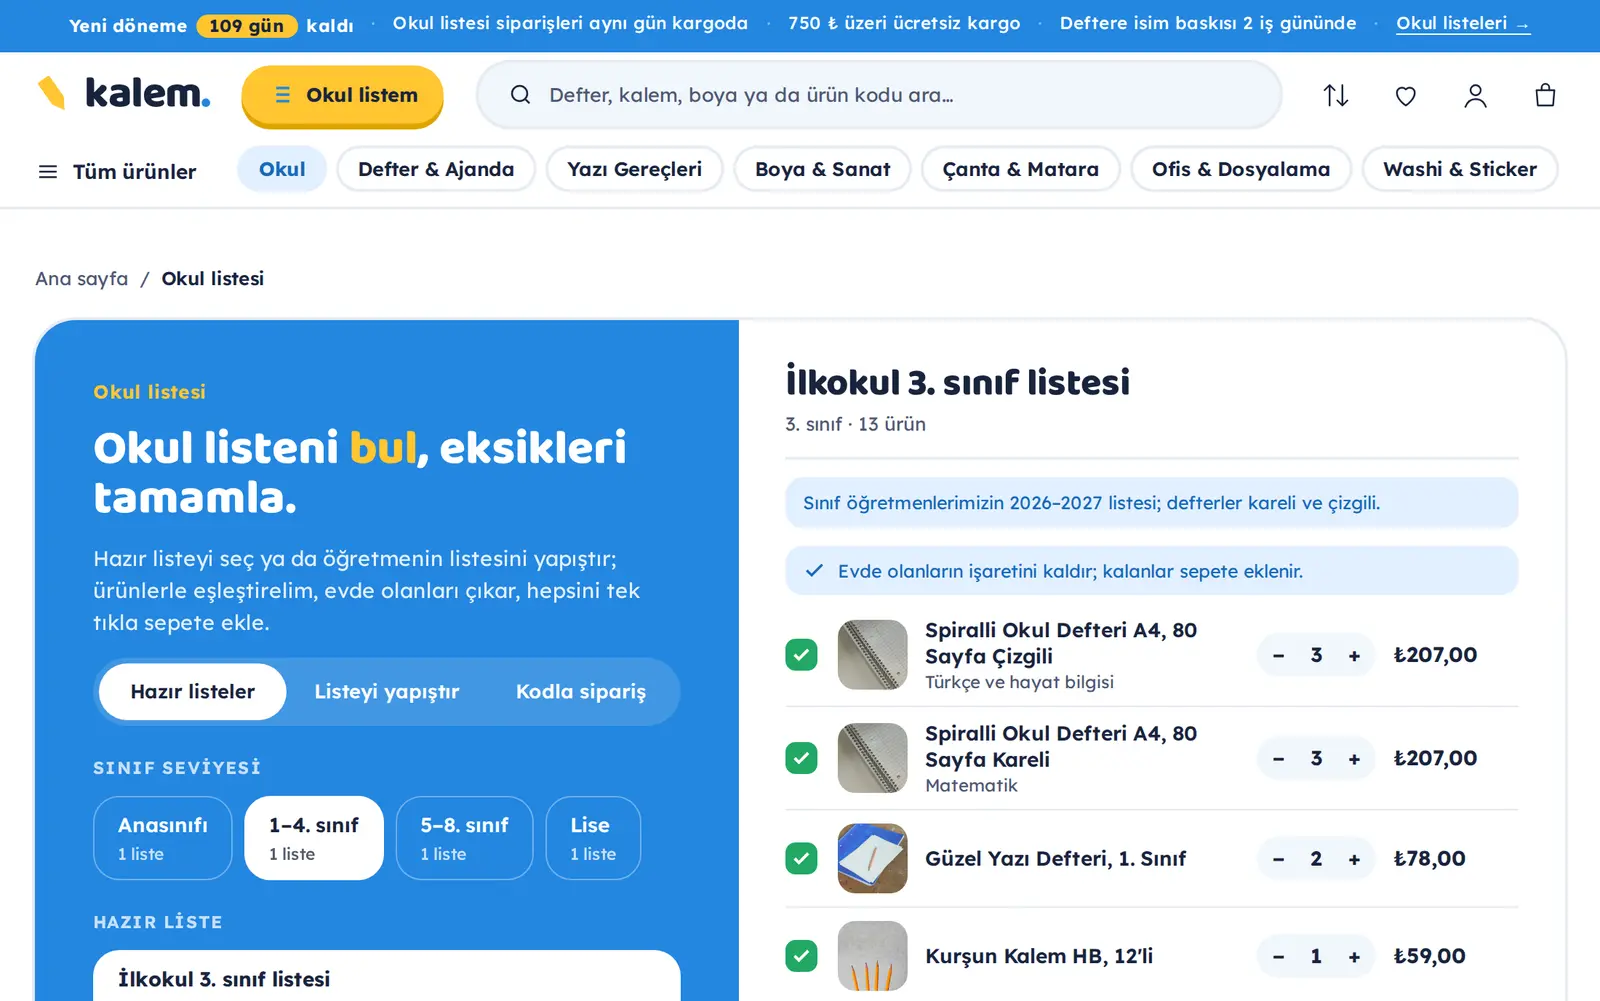Select the Hazır listeler tab

[x=193, y=692]
